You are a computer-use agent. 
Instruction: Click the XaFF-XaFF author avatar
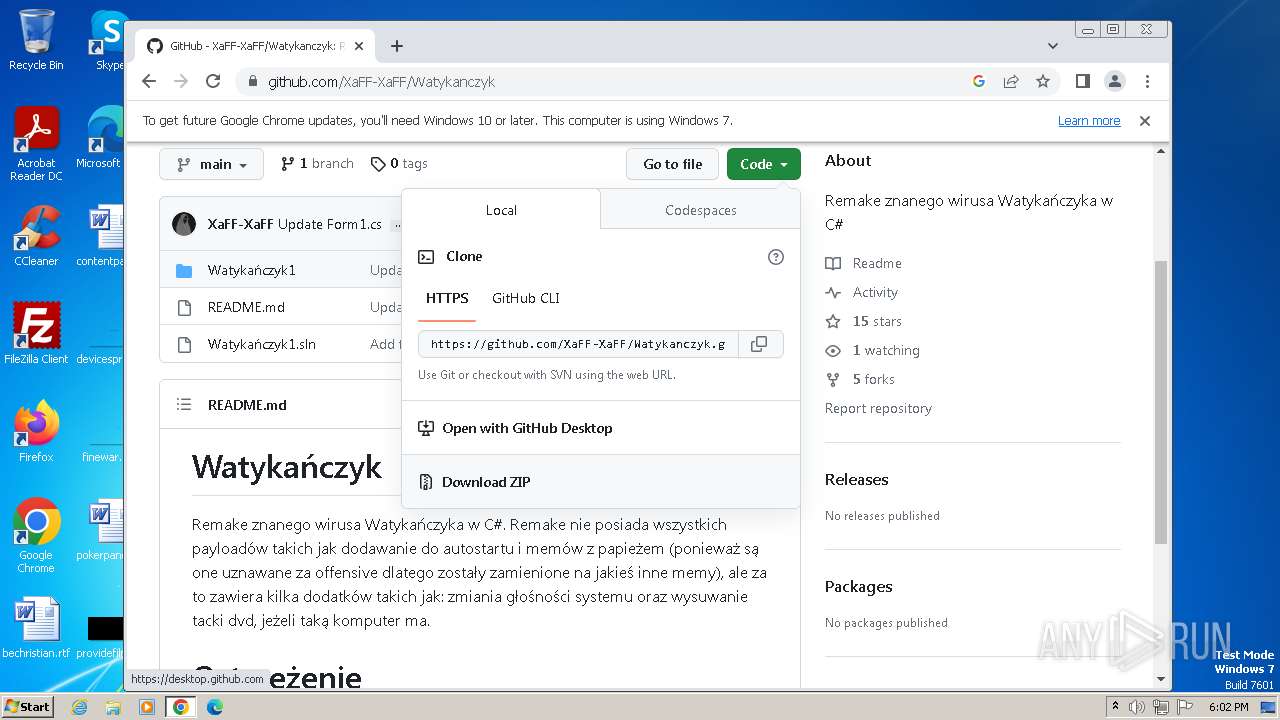coord(184,224)
